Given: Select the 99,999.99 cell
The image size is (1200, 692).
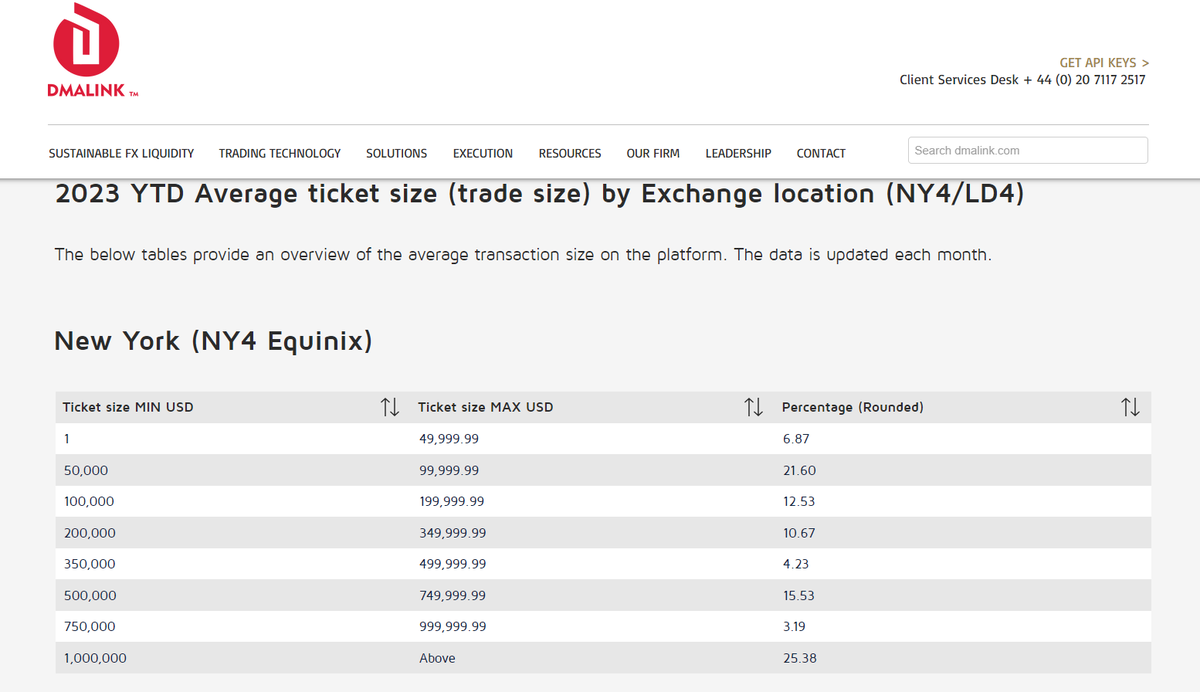Looking at the screenshot, I should (592, 470).
